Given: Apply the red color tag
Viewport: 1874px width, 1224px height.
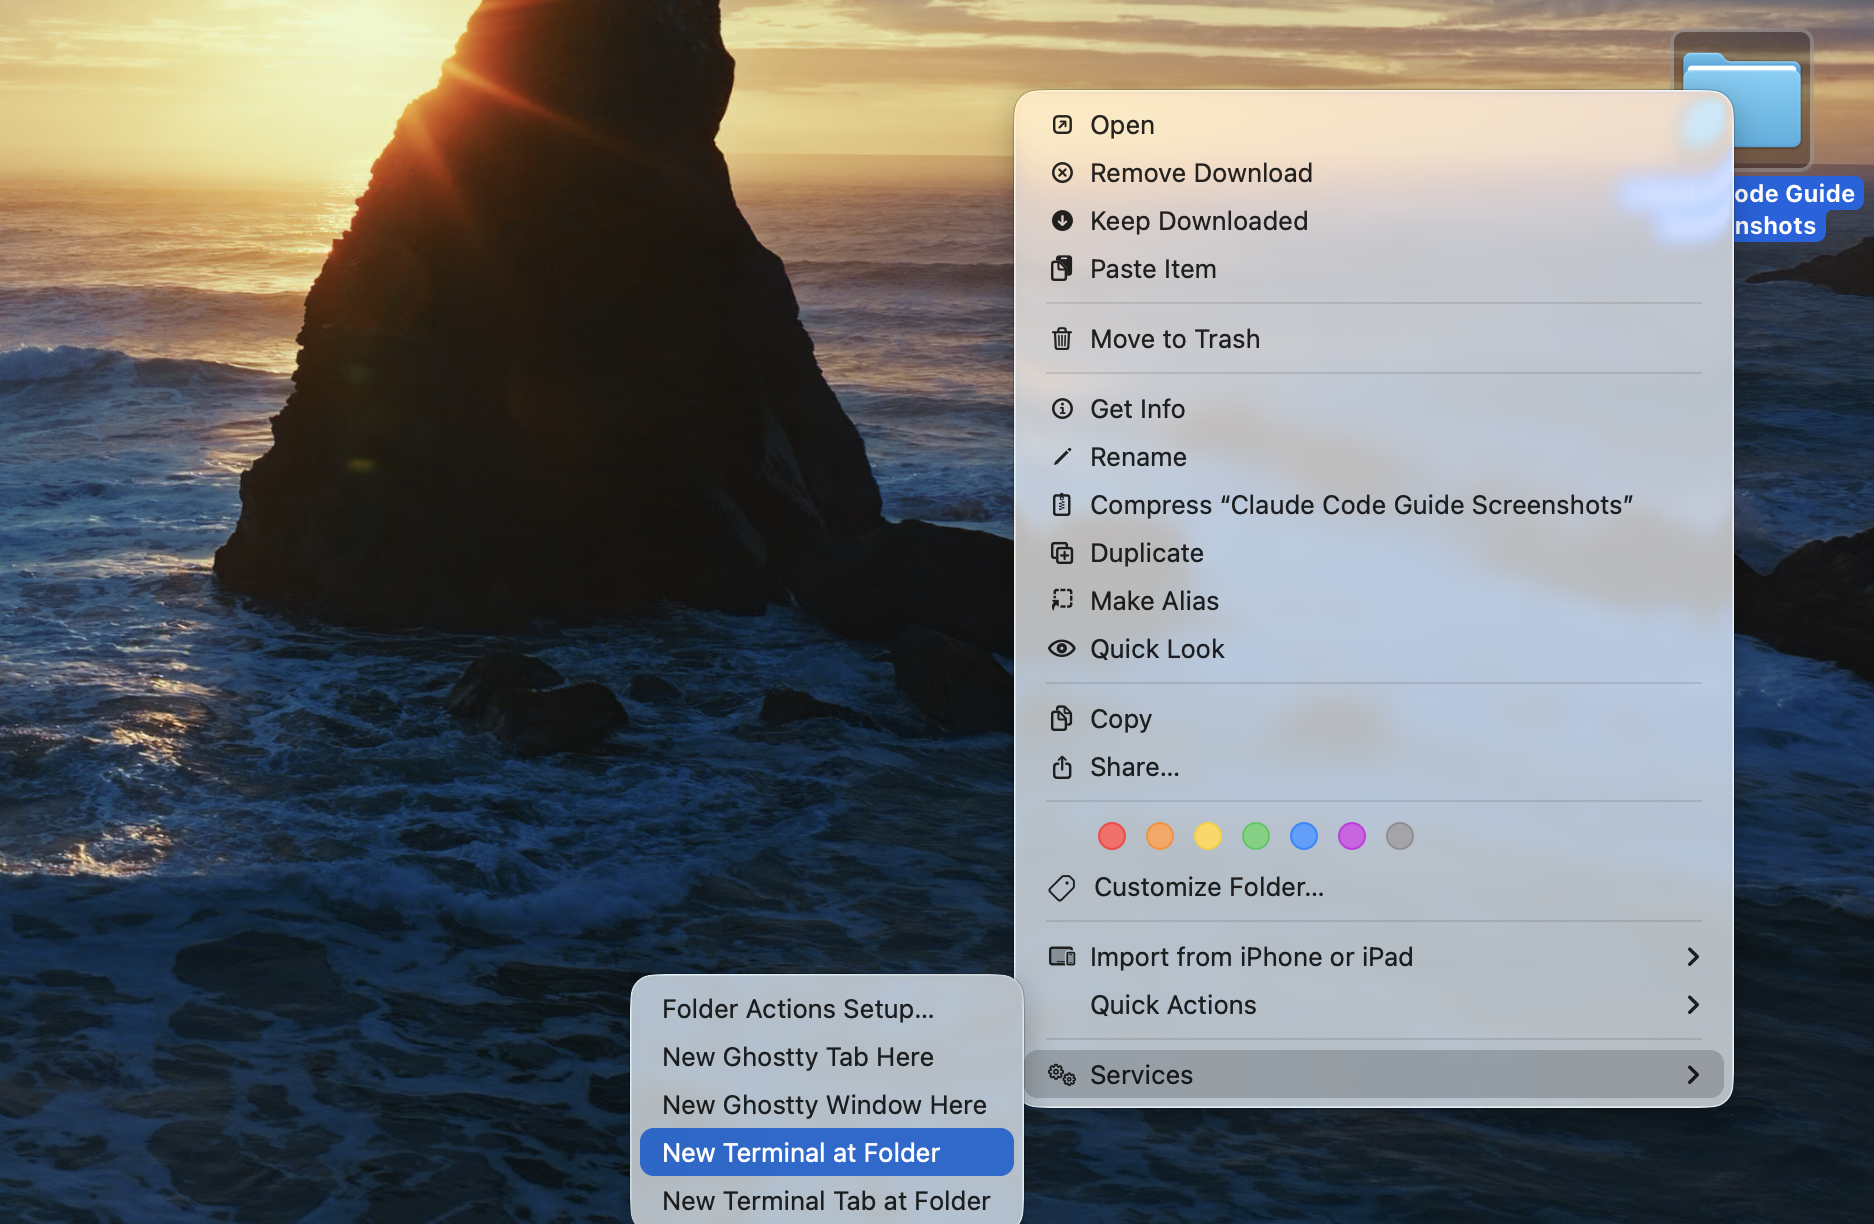Looking at the screenshot, I should [x=1112, y=836].
